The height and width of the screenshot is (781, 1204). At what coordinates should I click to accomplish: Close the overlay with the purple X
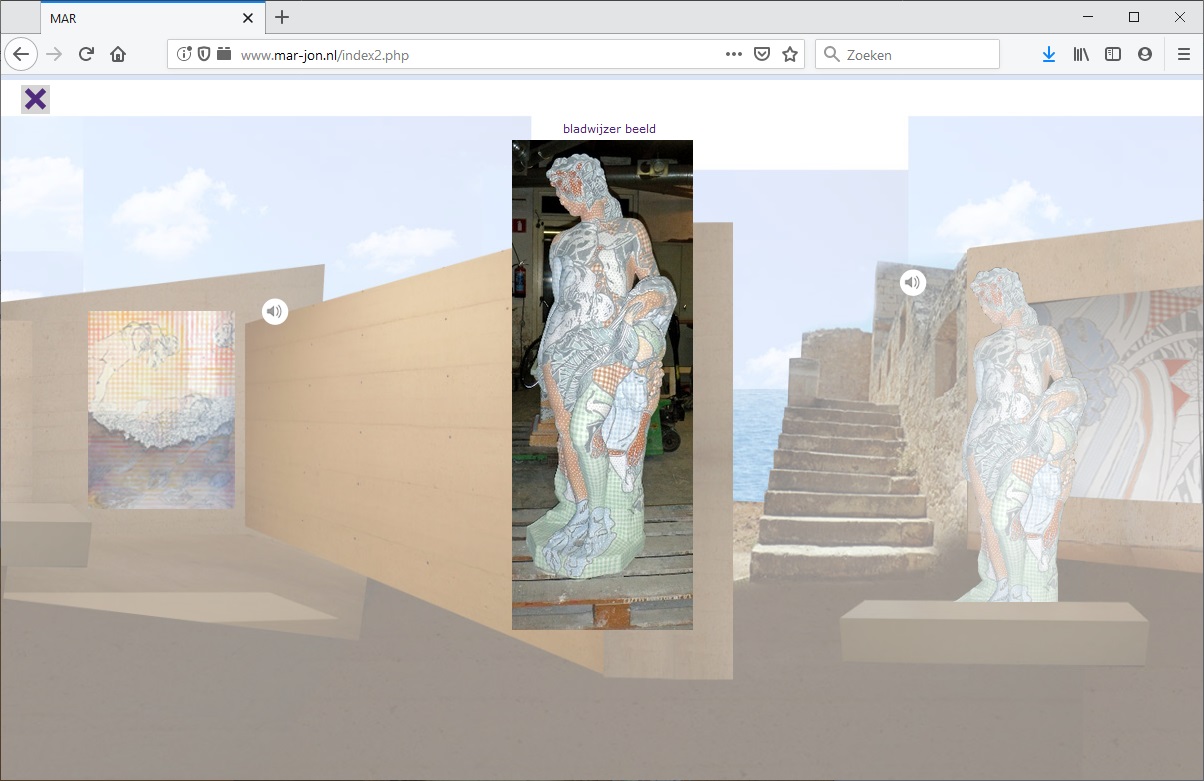35,99
